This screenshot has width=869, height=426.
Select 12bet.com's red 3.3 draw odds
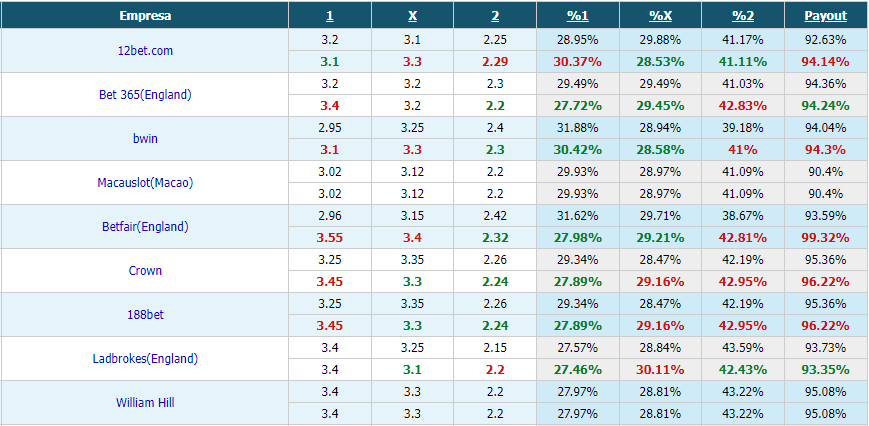[412, 62]
